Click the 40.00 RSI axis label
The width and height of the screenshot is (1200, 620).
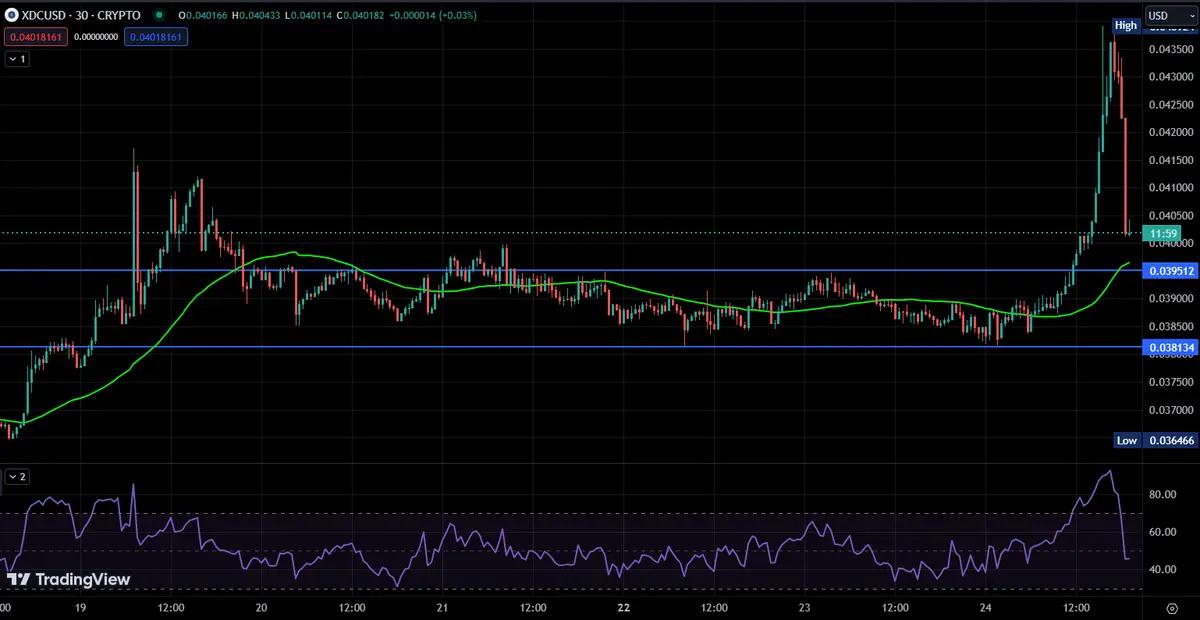(x=1162, y=570)
